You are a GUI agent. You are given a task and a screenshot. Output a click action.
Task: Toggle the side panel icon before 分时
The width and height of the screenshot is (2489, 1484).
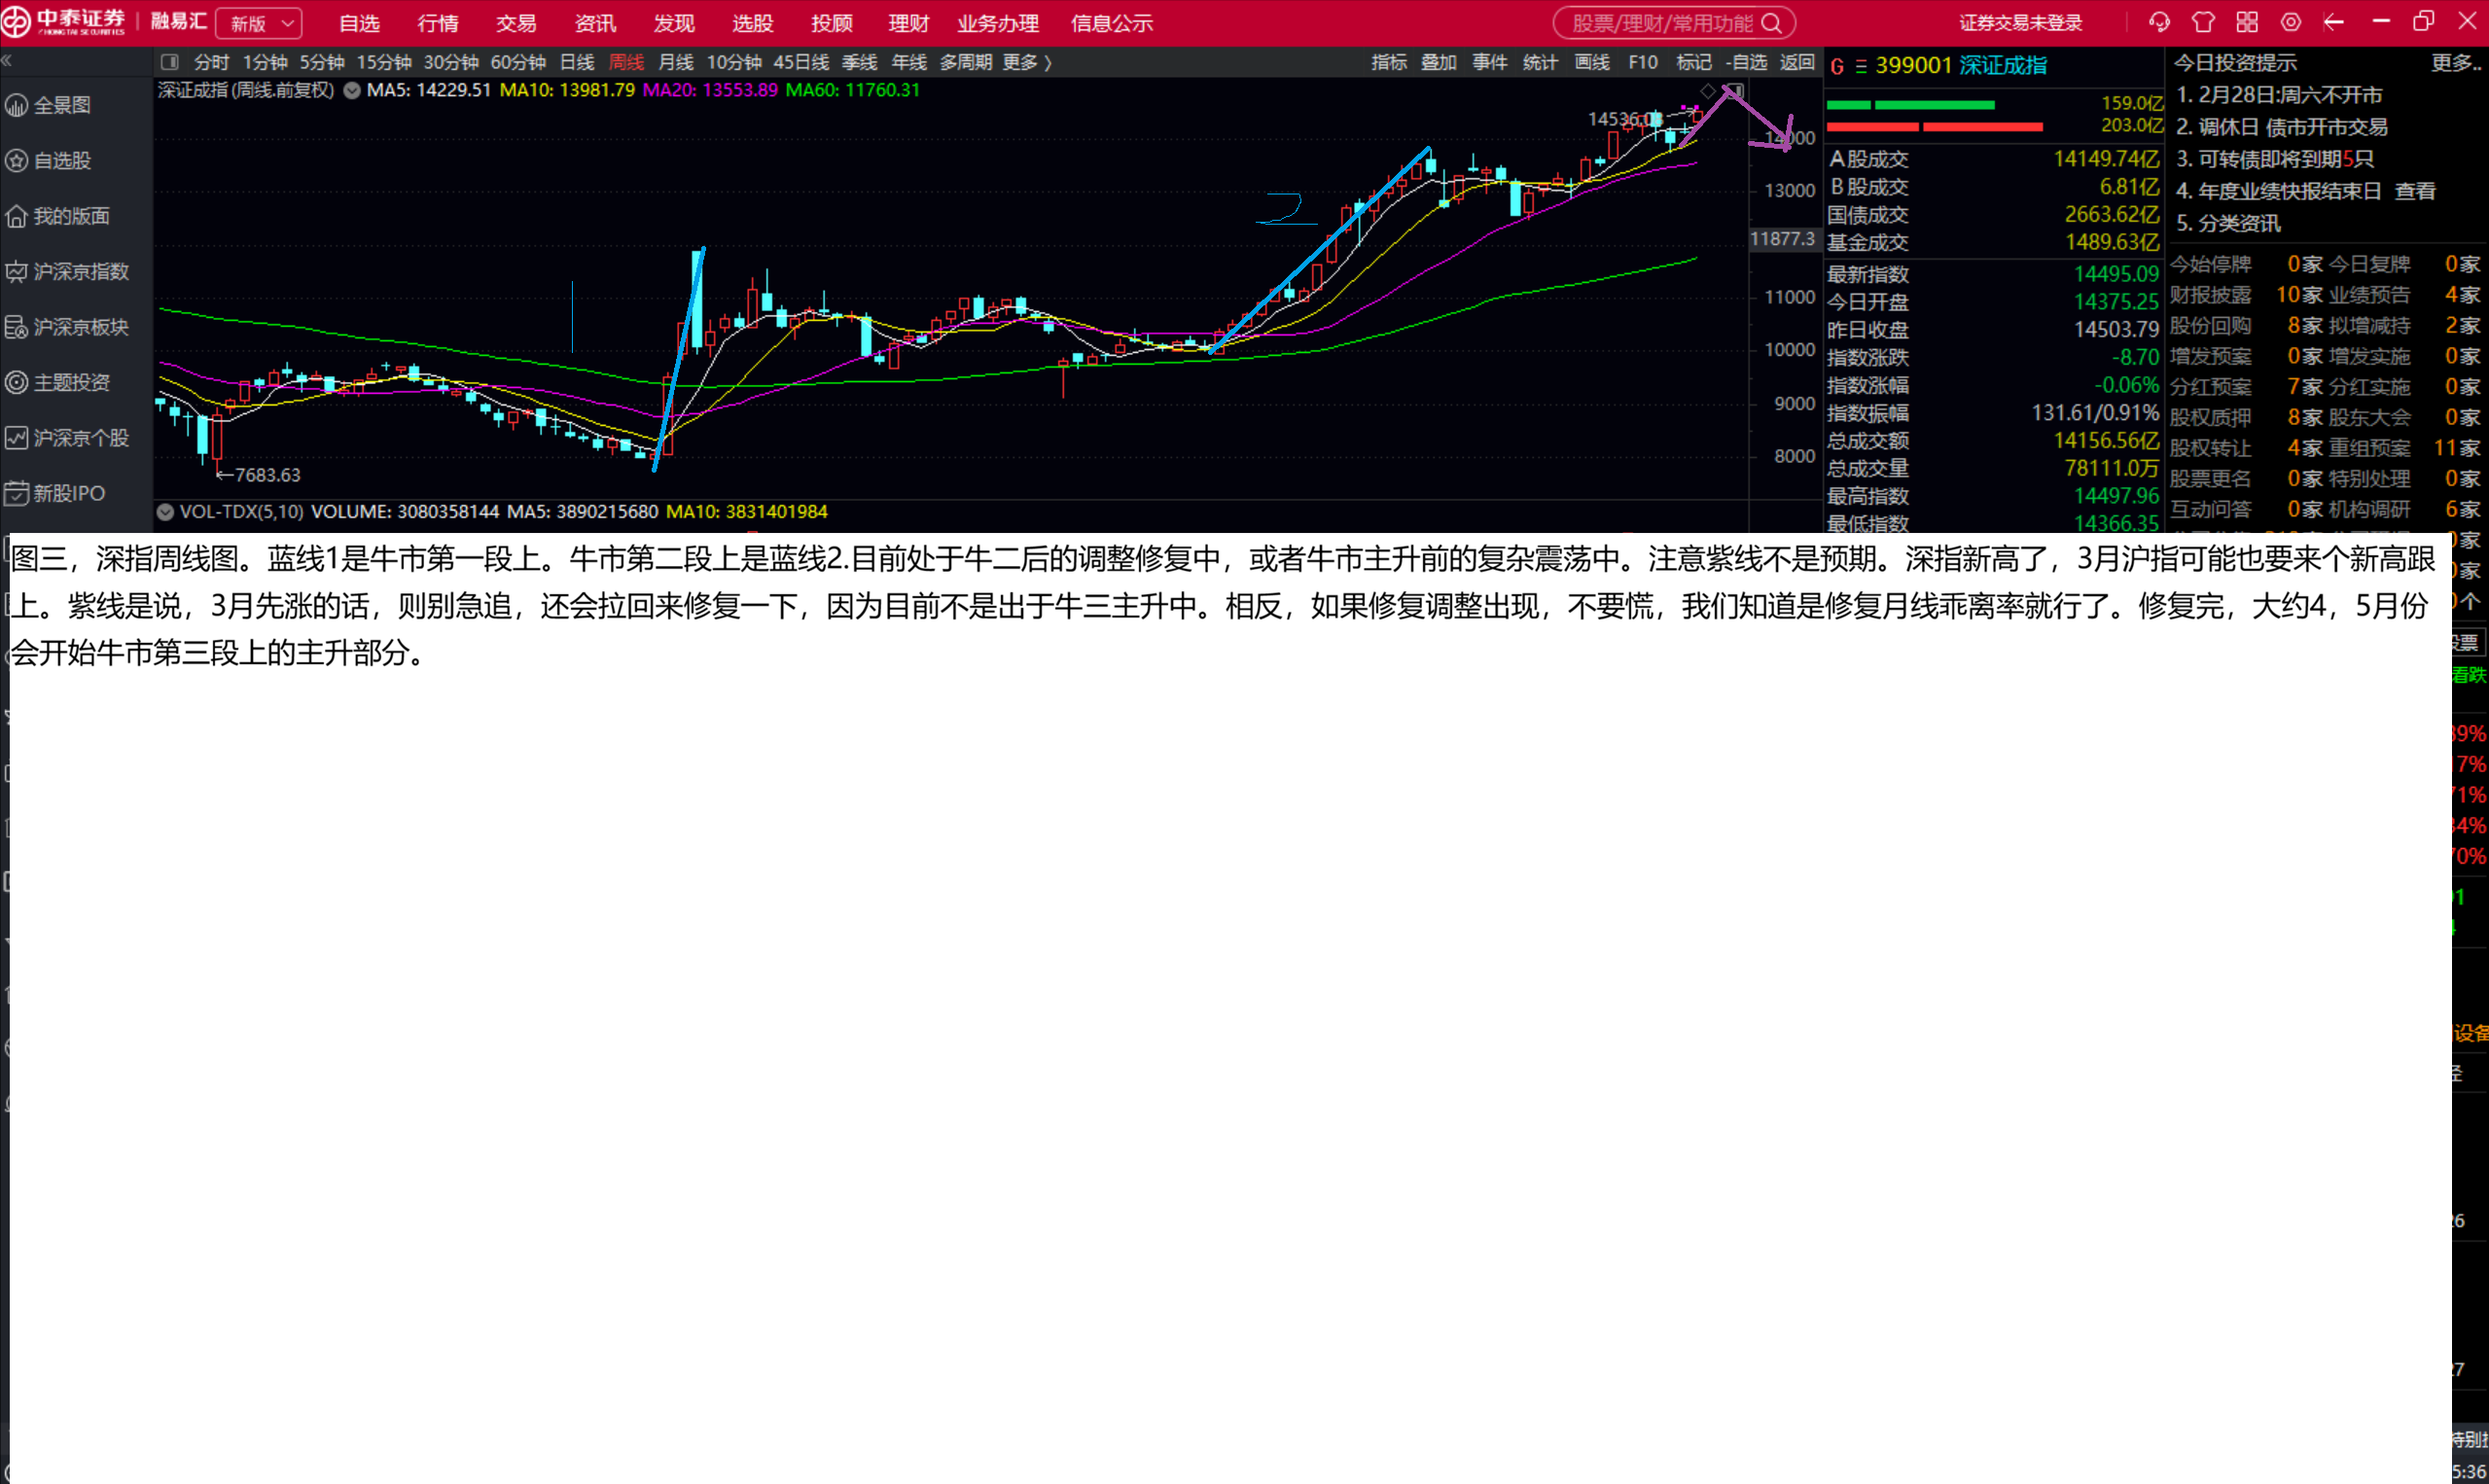click(x=169, y=62)
